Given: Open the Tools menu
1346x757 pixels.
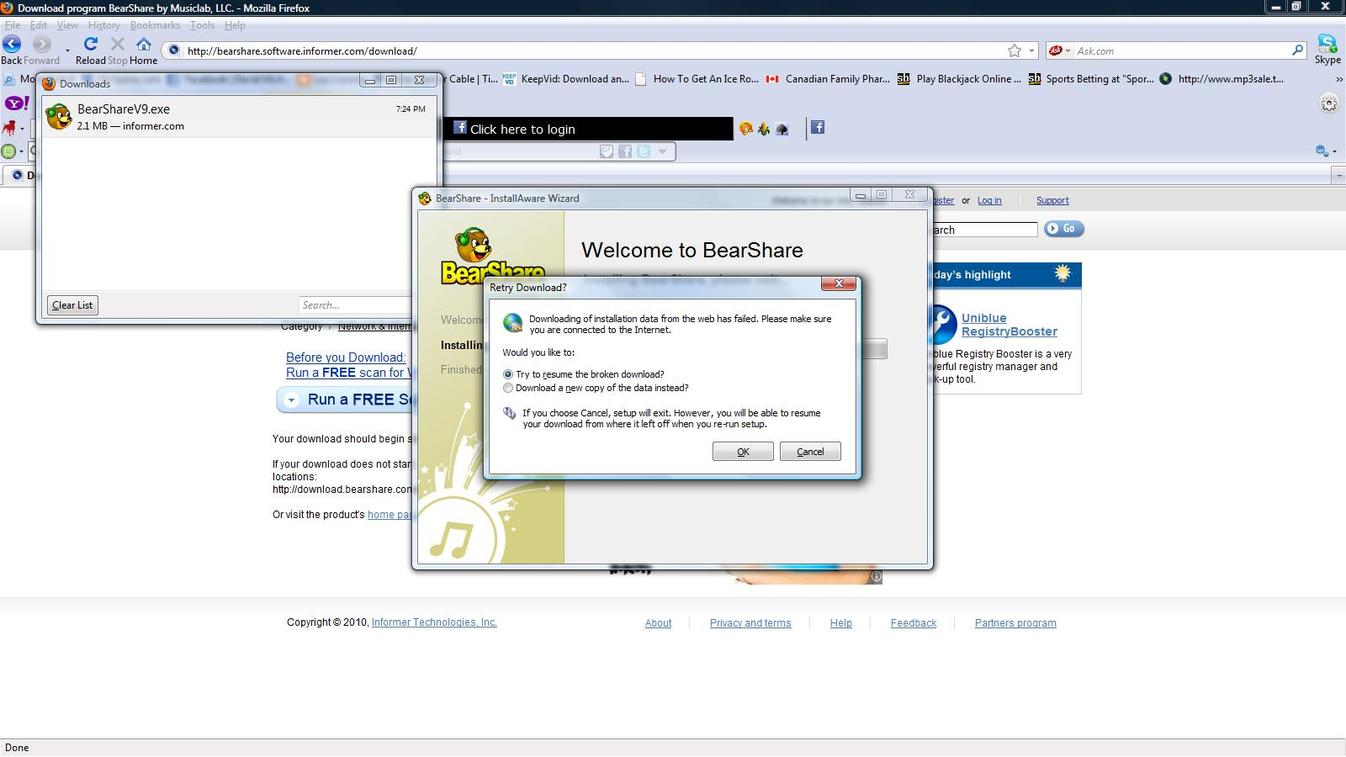Looking at the screenshot, I should pyautogui.click(x=202, y=25).
